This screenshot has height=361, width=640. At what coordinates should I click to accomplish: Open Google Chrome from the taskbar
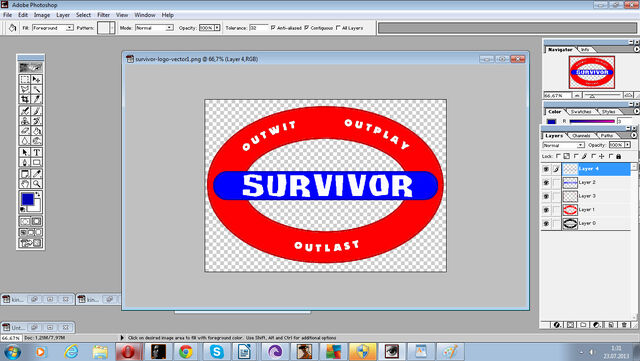[186, 352]
